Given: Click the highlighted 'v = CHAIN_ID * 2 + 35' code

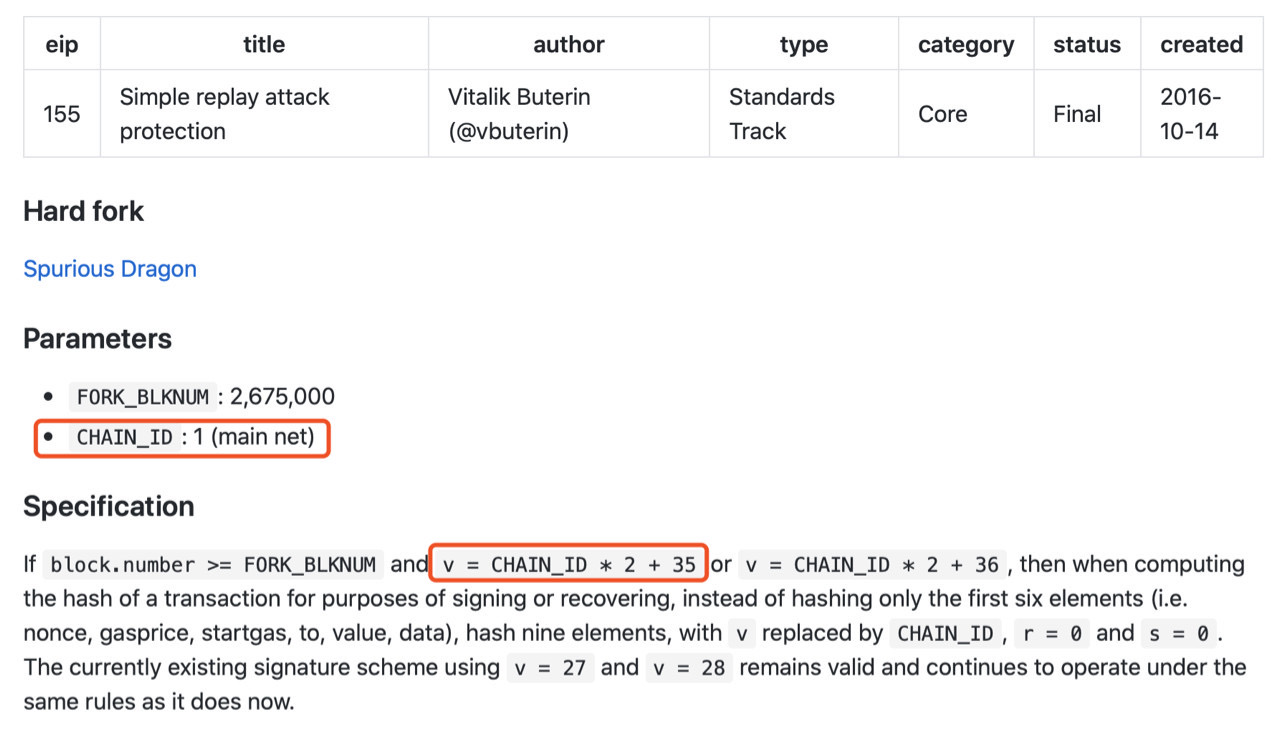Looking at the screenshot, I should 569,564.
